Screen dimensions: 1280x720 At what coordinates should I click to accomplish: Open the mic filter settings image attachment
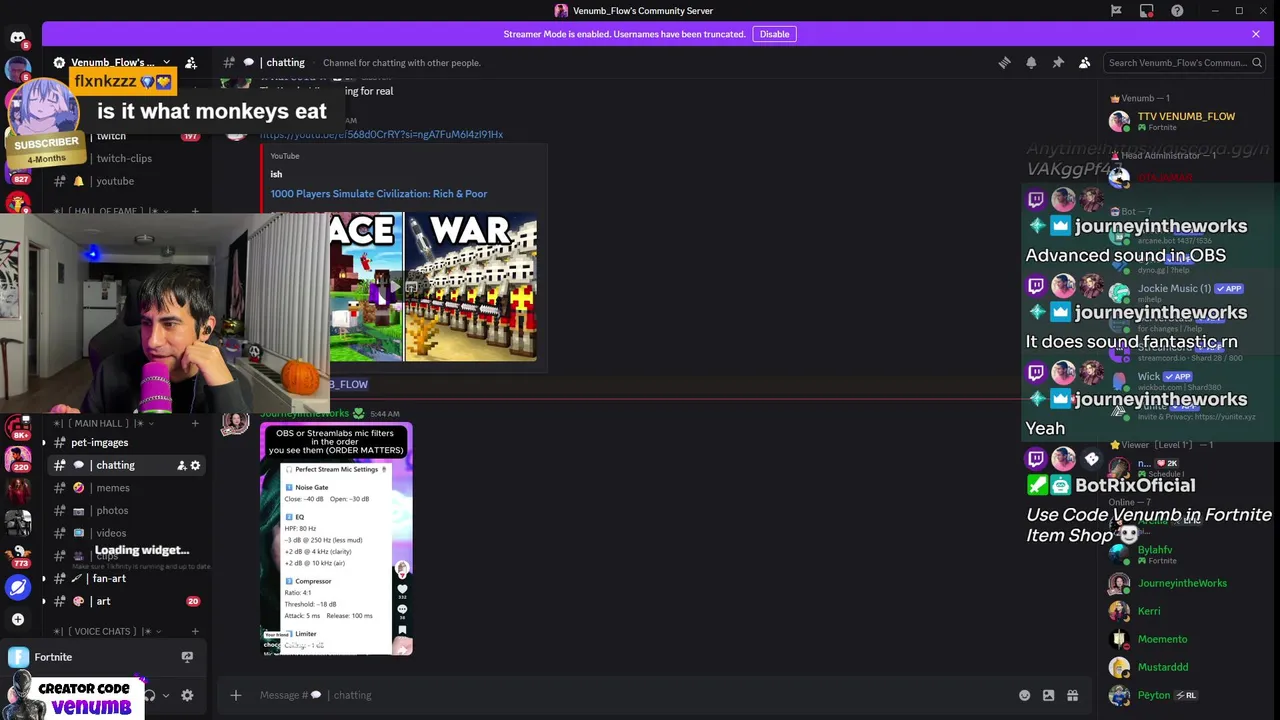point(336,539)
